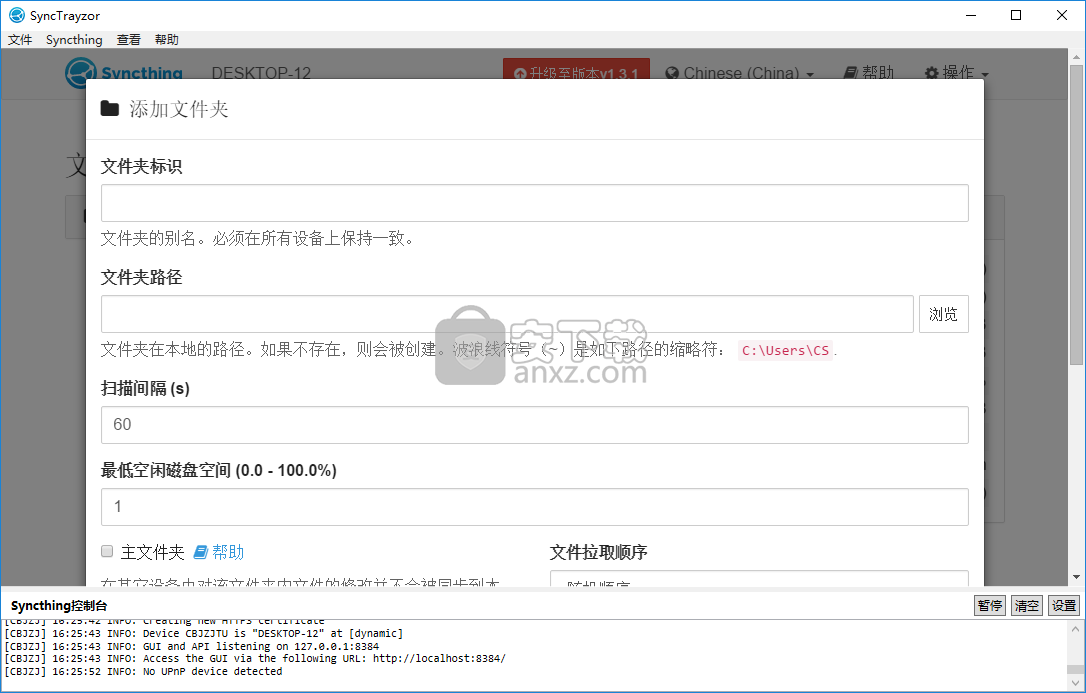Open the 文件拉取顺序 dropdown
Screen dimensions: 1086x693
(x=759, y=579)
